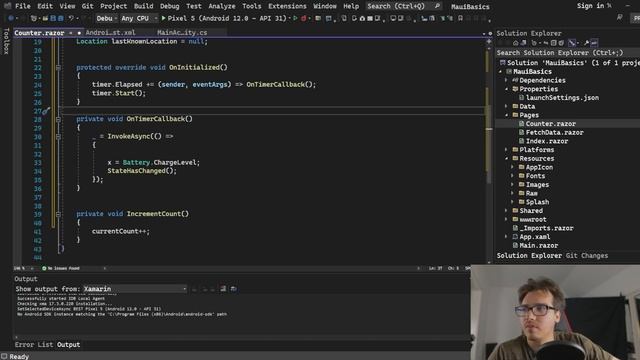Select launchSettings.json file
640x360 pixels.
click(562, 98)
